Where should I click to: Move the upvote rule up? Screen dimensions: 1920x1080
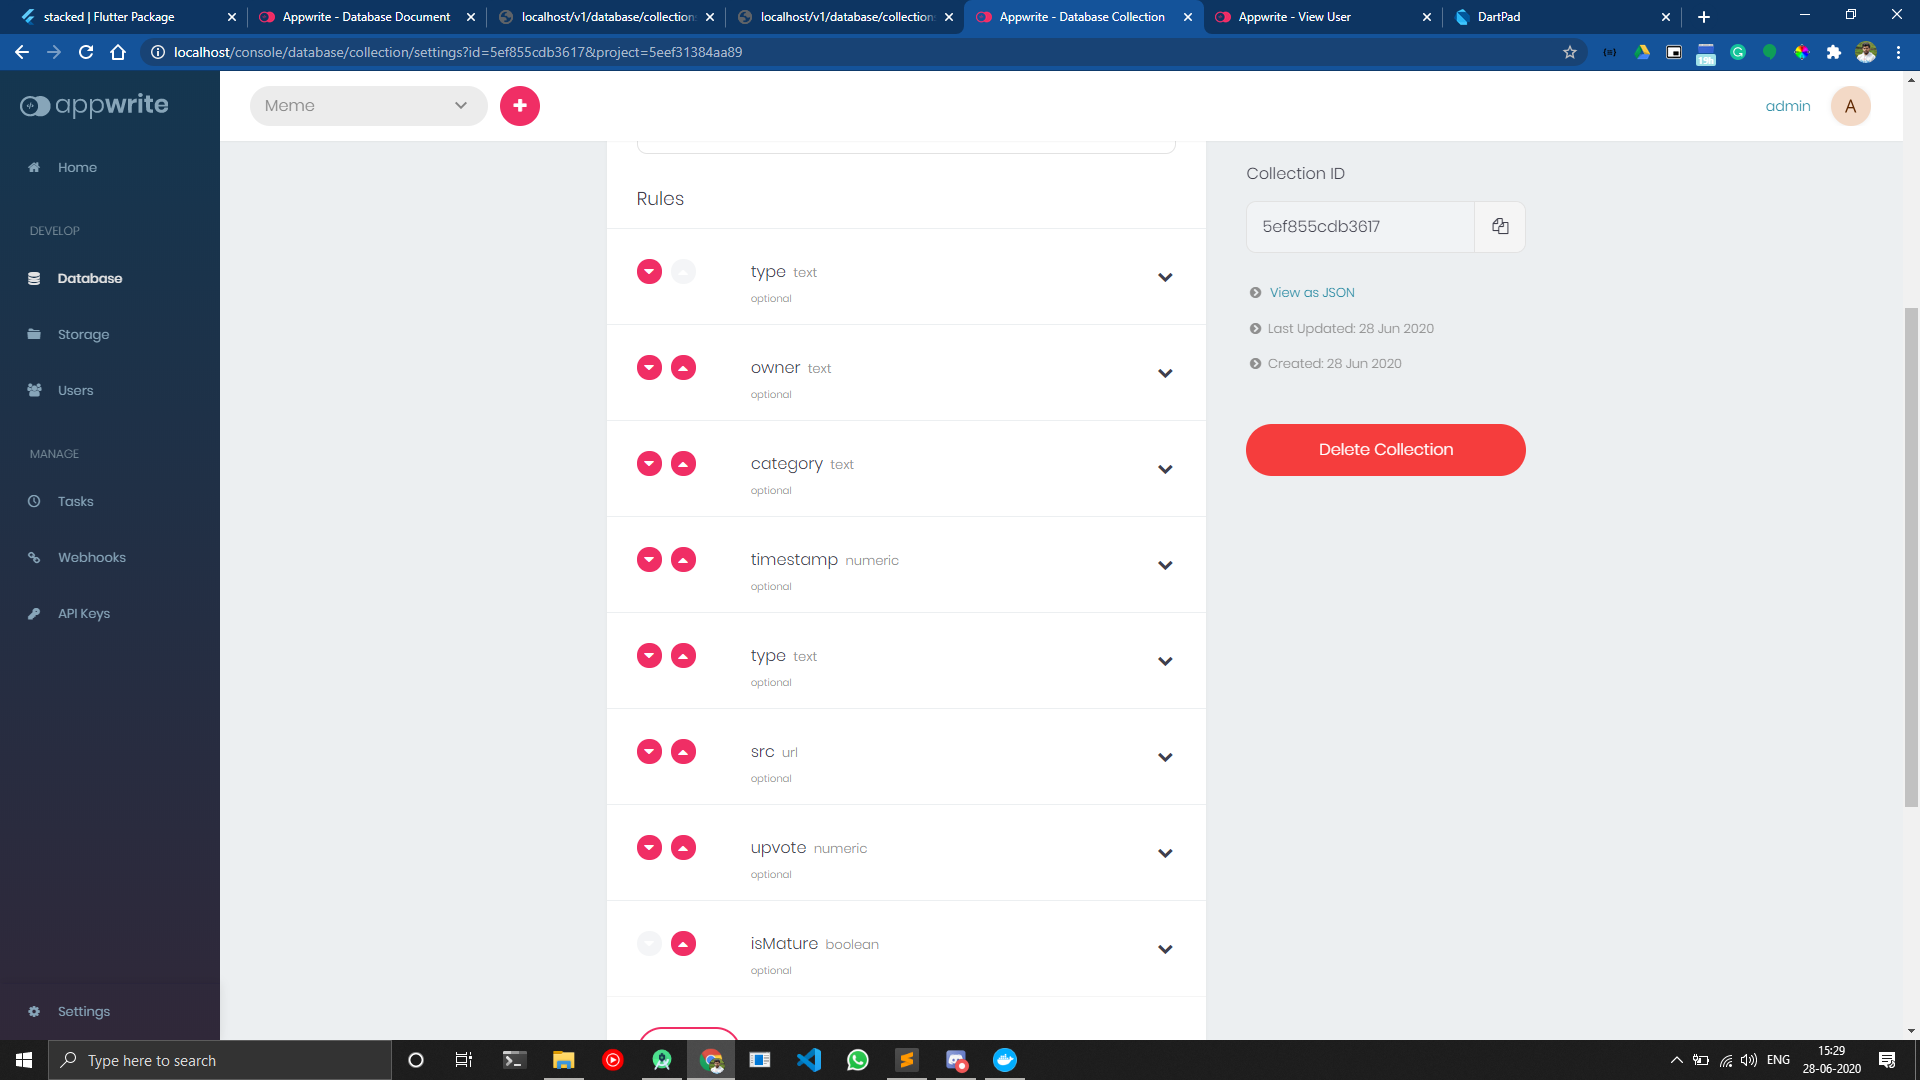pos(684,848)
